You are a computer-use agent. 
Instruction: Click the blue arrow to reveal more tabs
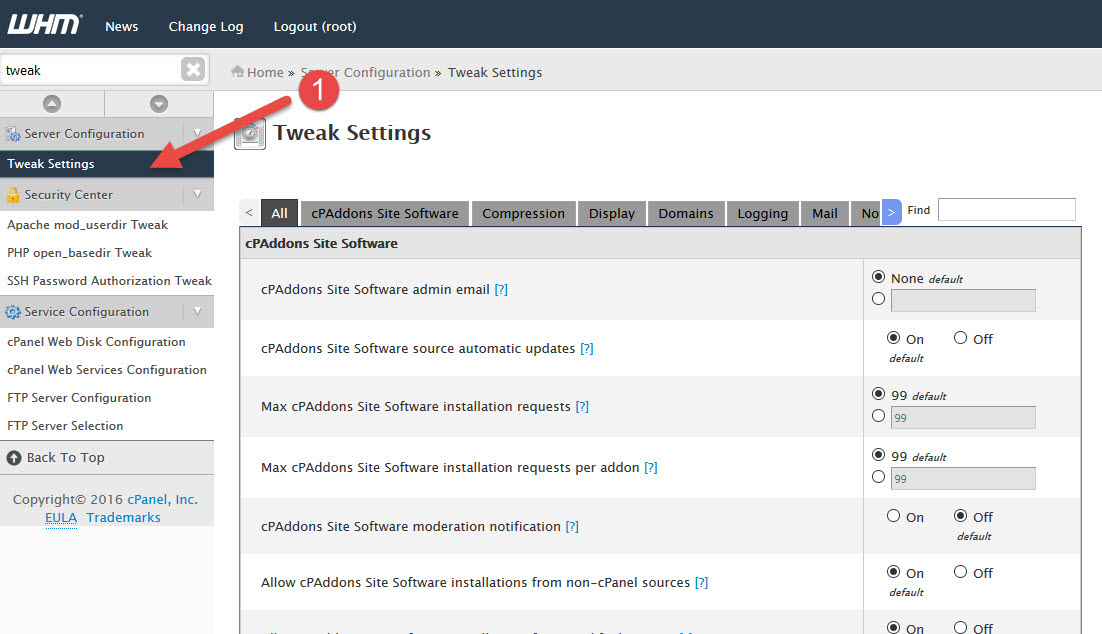[890, 212]
